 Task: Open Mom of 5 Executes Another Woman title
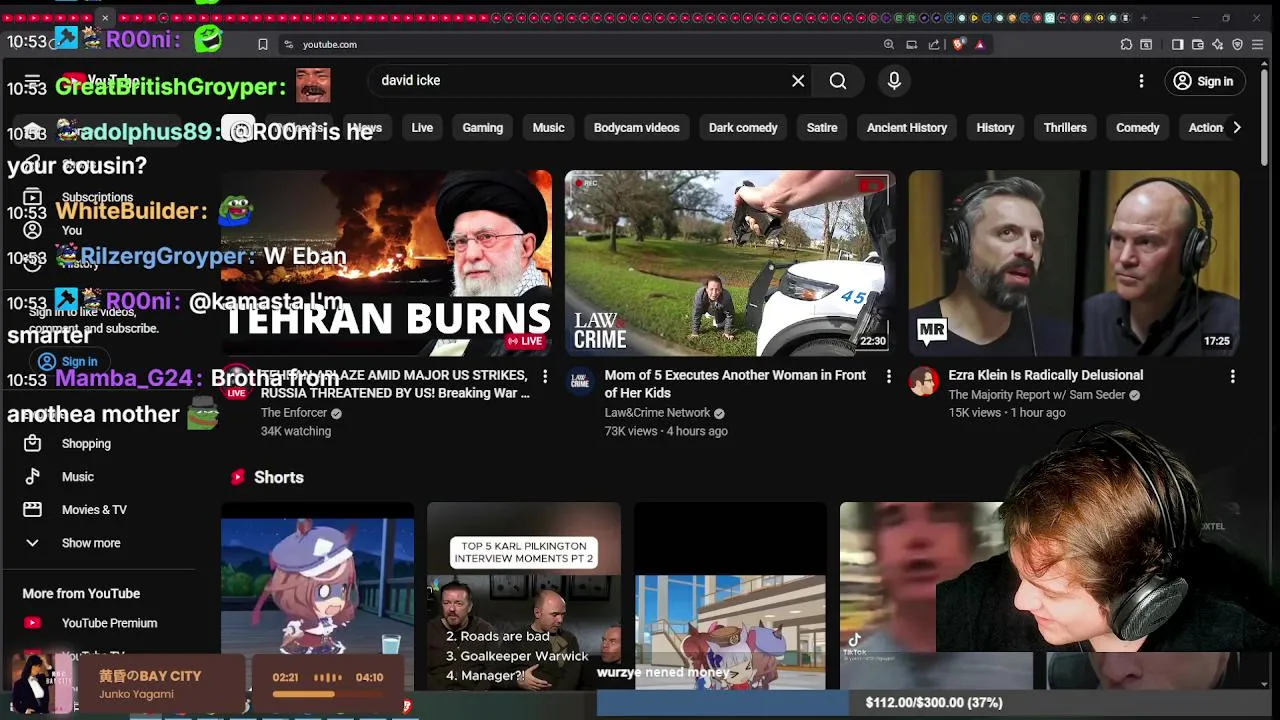tap(735, 384)
